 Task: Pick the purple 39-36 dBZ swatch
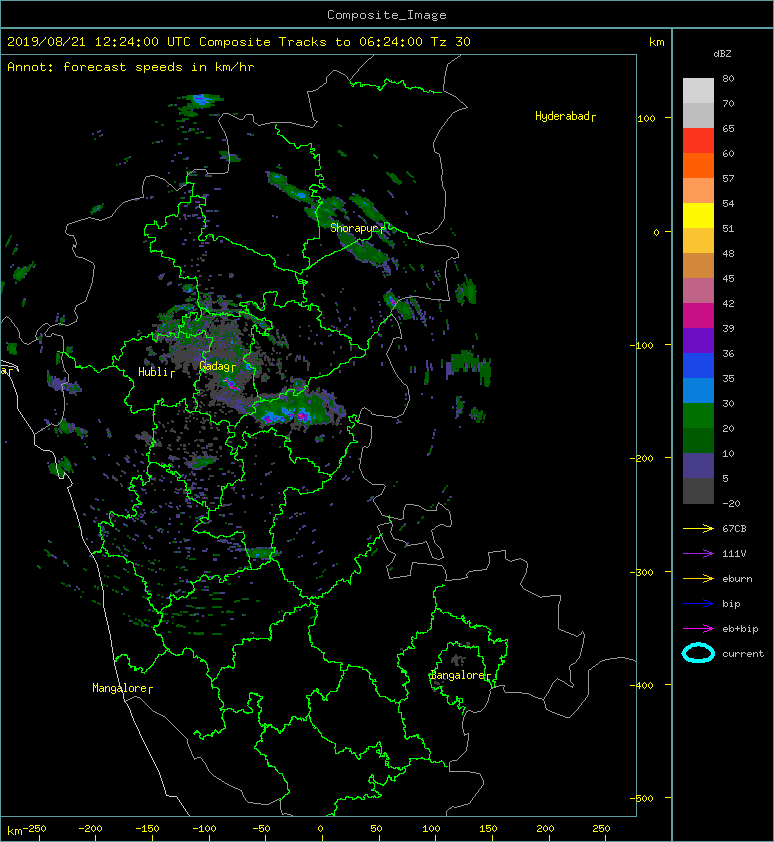pos(698,340)
